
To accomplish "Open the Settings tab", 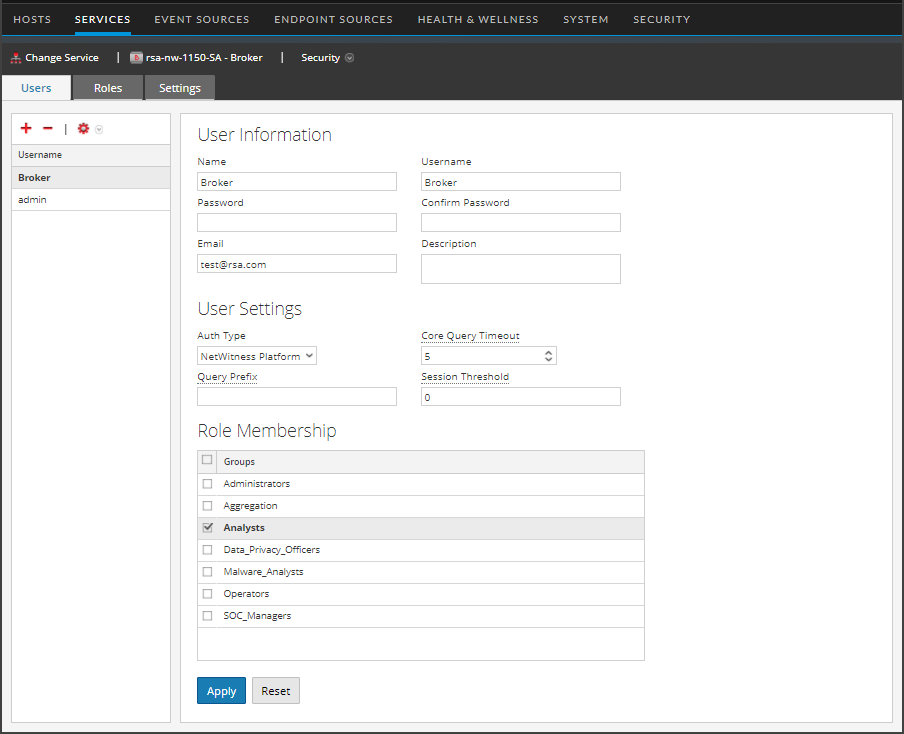I will [x=179, y=87].
